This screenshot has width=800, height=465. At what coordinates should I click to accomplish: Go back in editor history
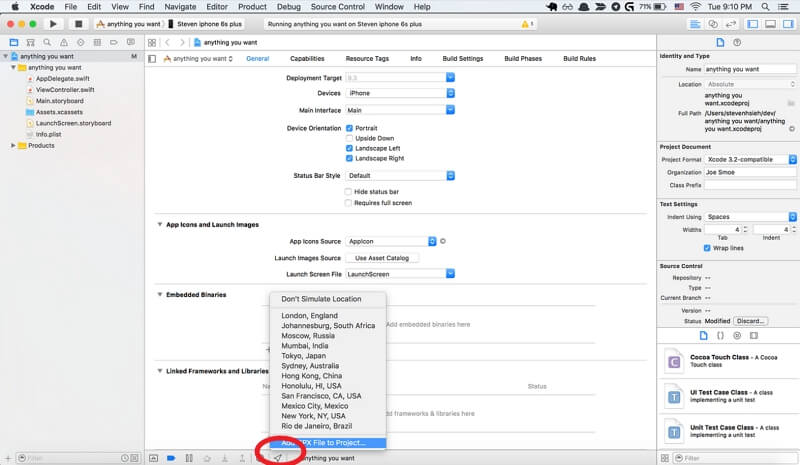[x=167, y=42]
